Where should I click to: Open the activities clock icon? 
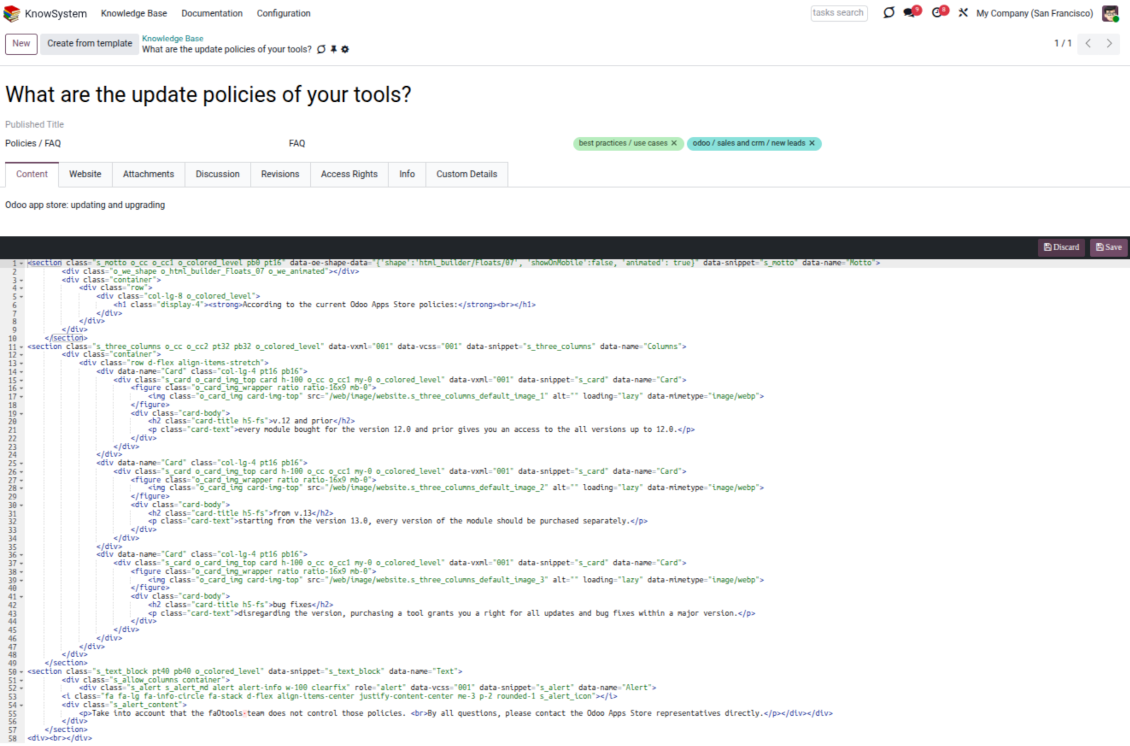click(938, 13)
